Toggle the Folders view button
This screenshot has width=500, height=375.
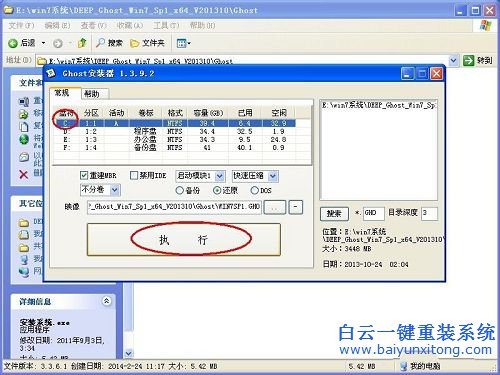coord(147,43)
